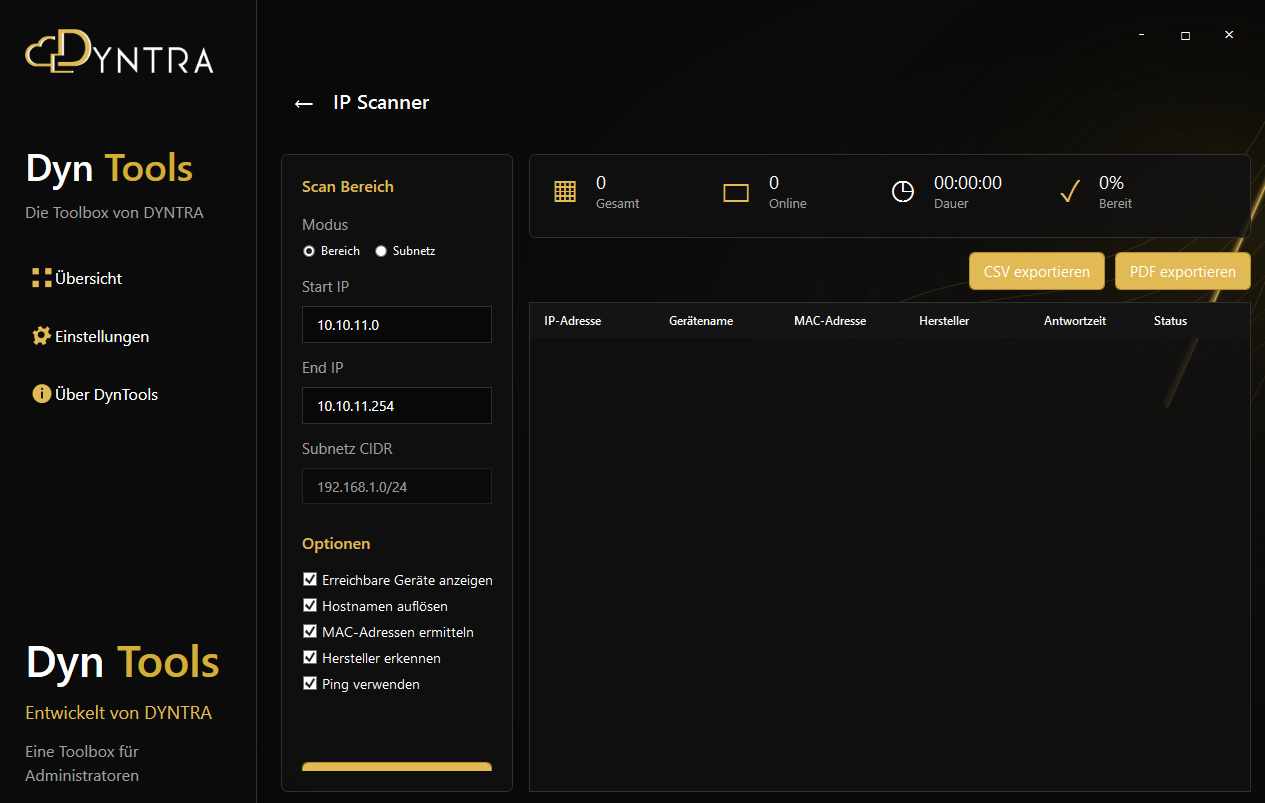Click the Bereit checkmark icon
The width and height of the screenshot is (1265, 803).
tap(1070, 191)
